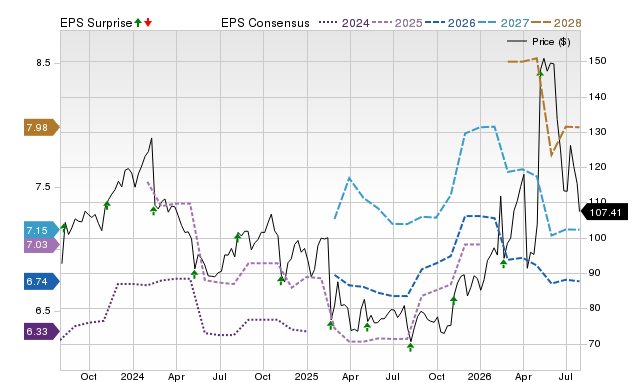Select the 2027 light blue dashed legend entry
Viewport: 640px width, 382px height.
point(503,23)
